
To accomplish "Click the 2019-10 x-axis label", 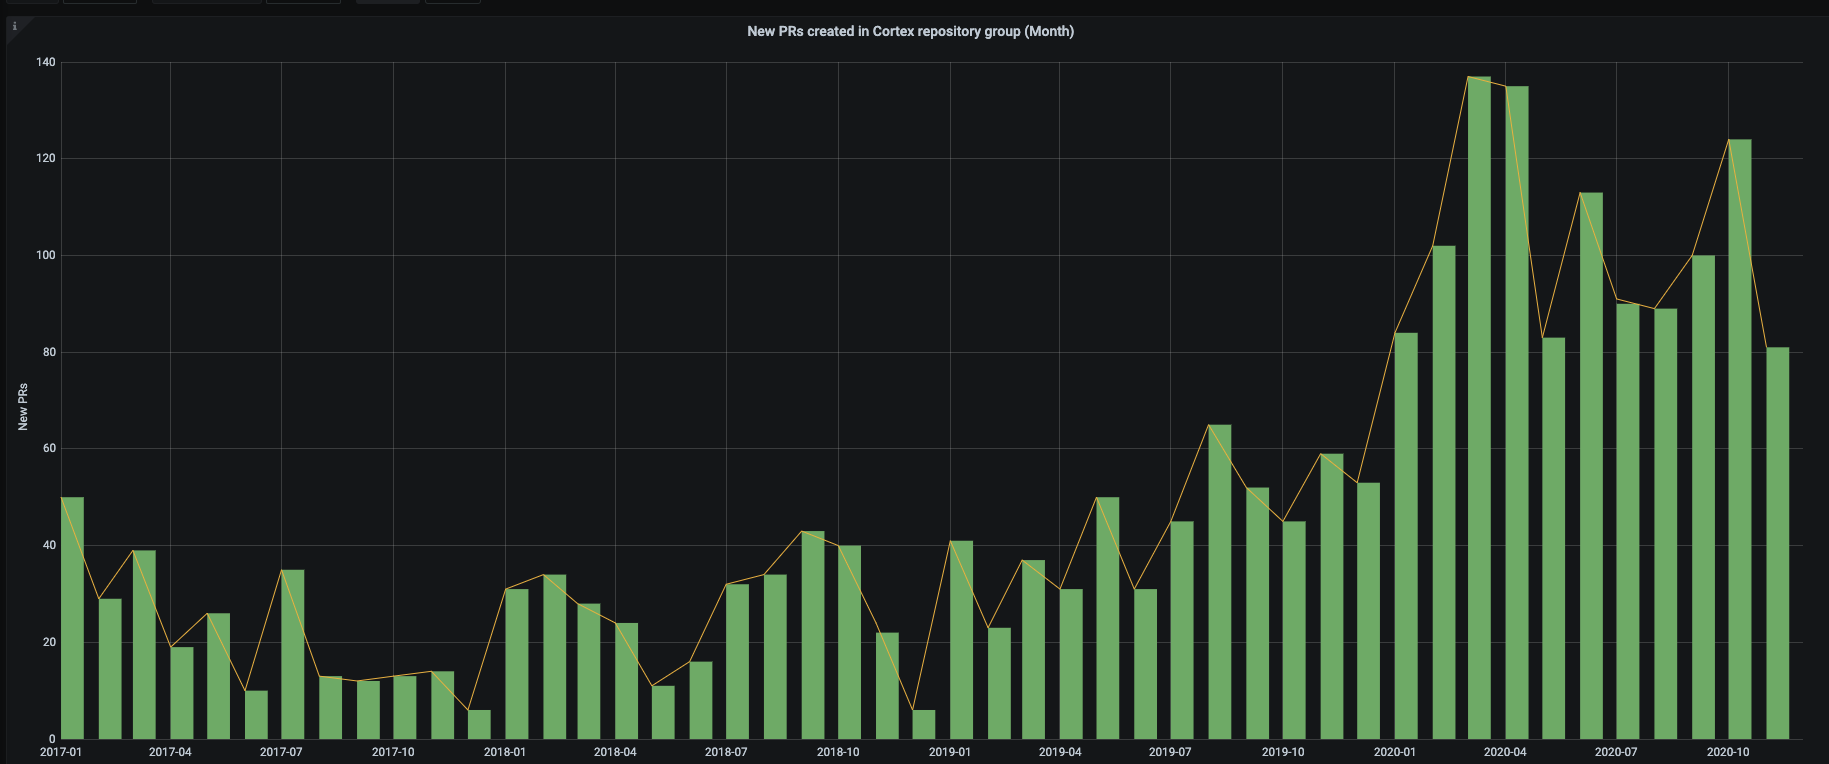I will 1283,752.
